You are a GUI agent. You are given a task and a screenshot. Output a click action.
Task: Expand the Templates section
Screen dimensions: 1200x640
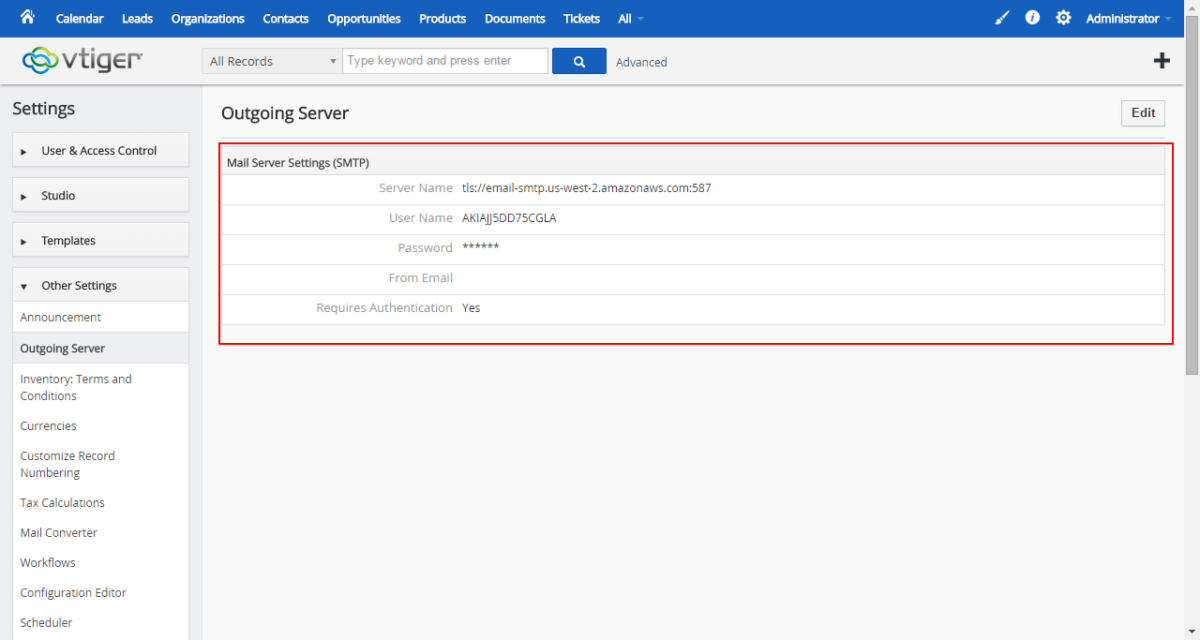tap(100, 241)
